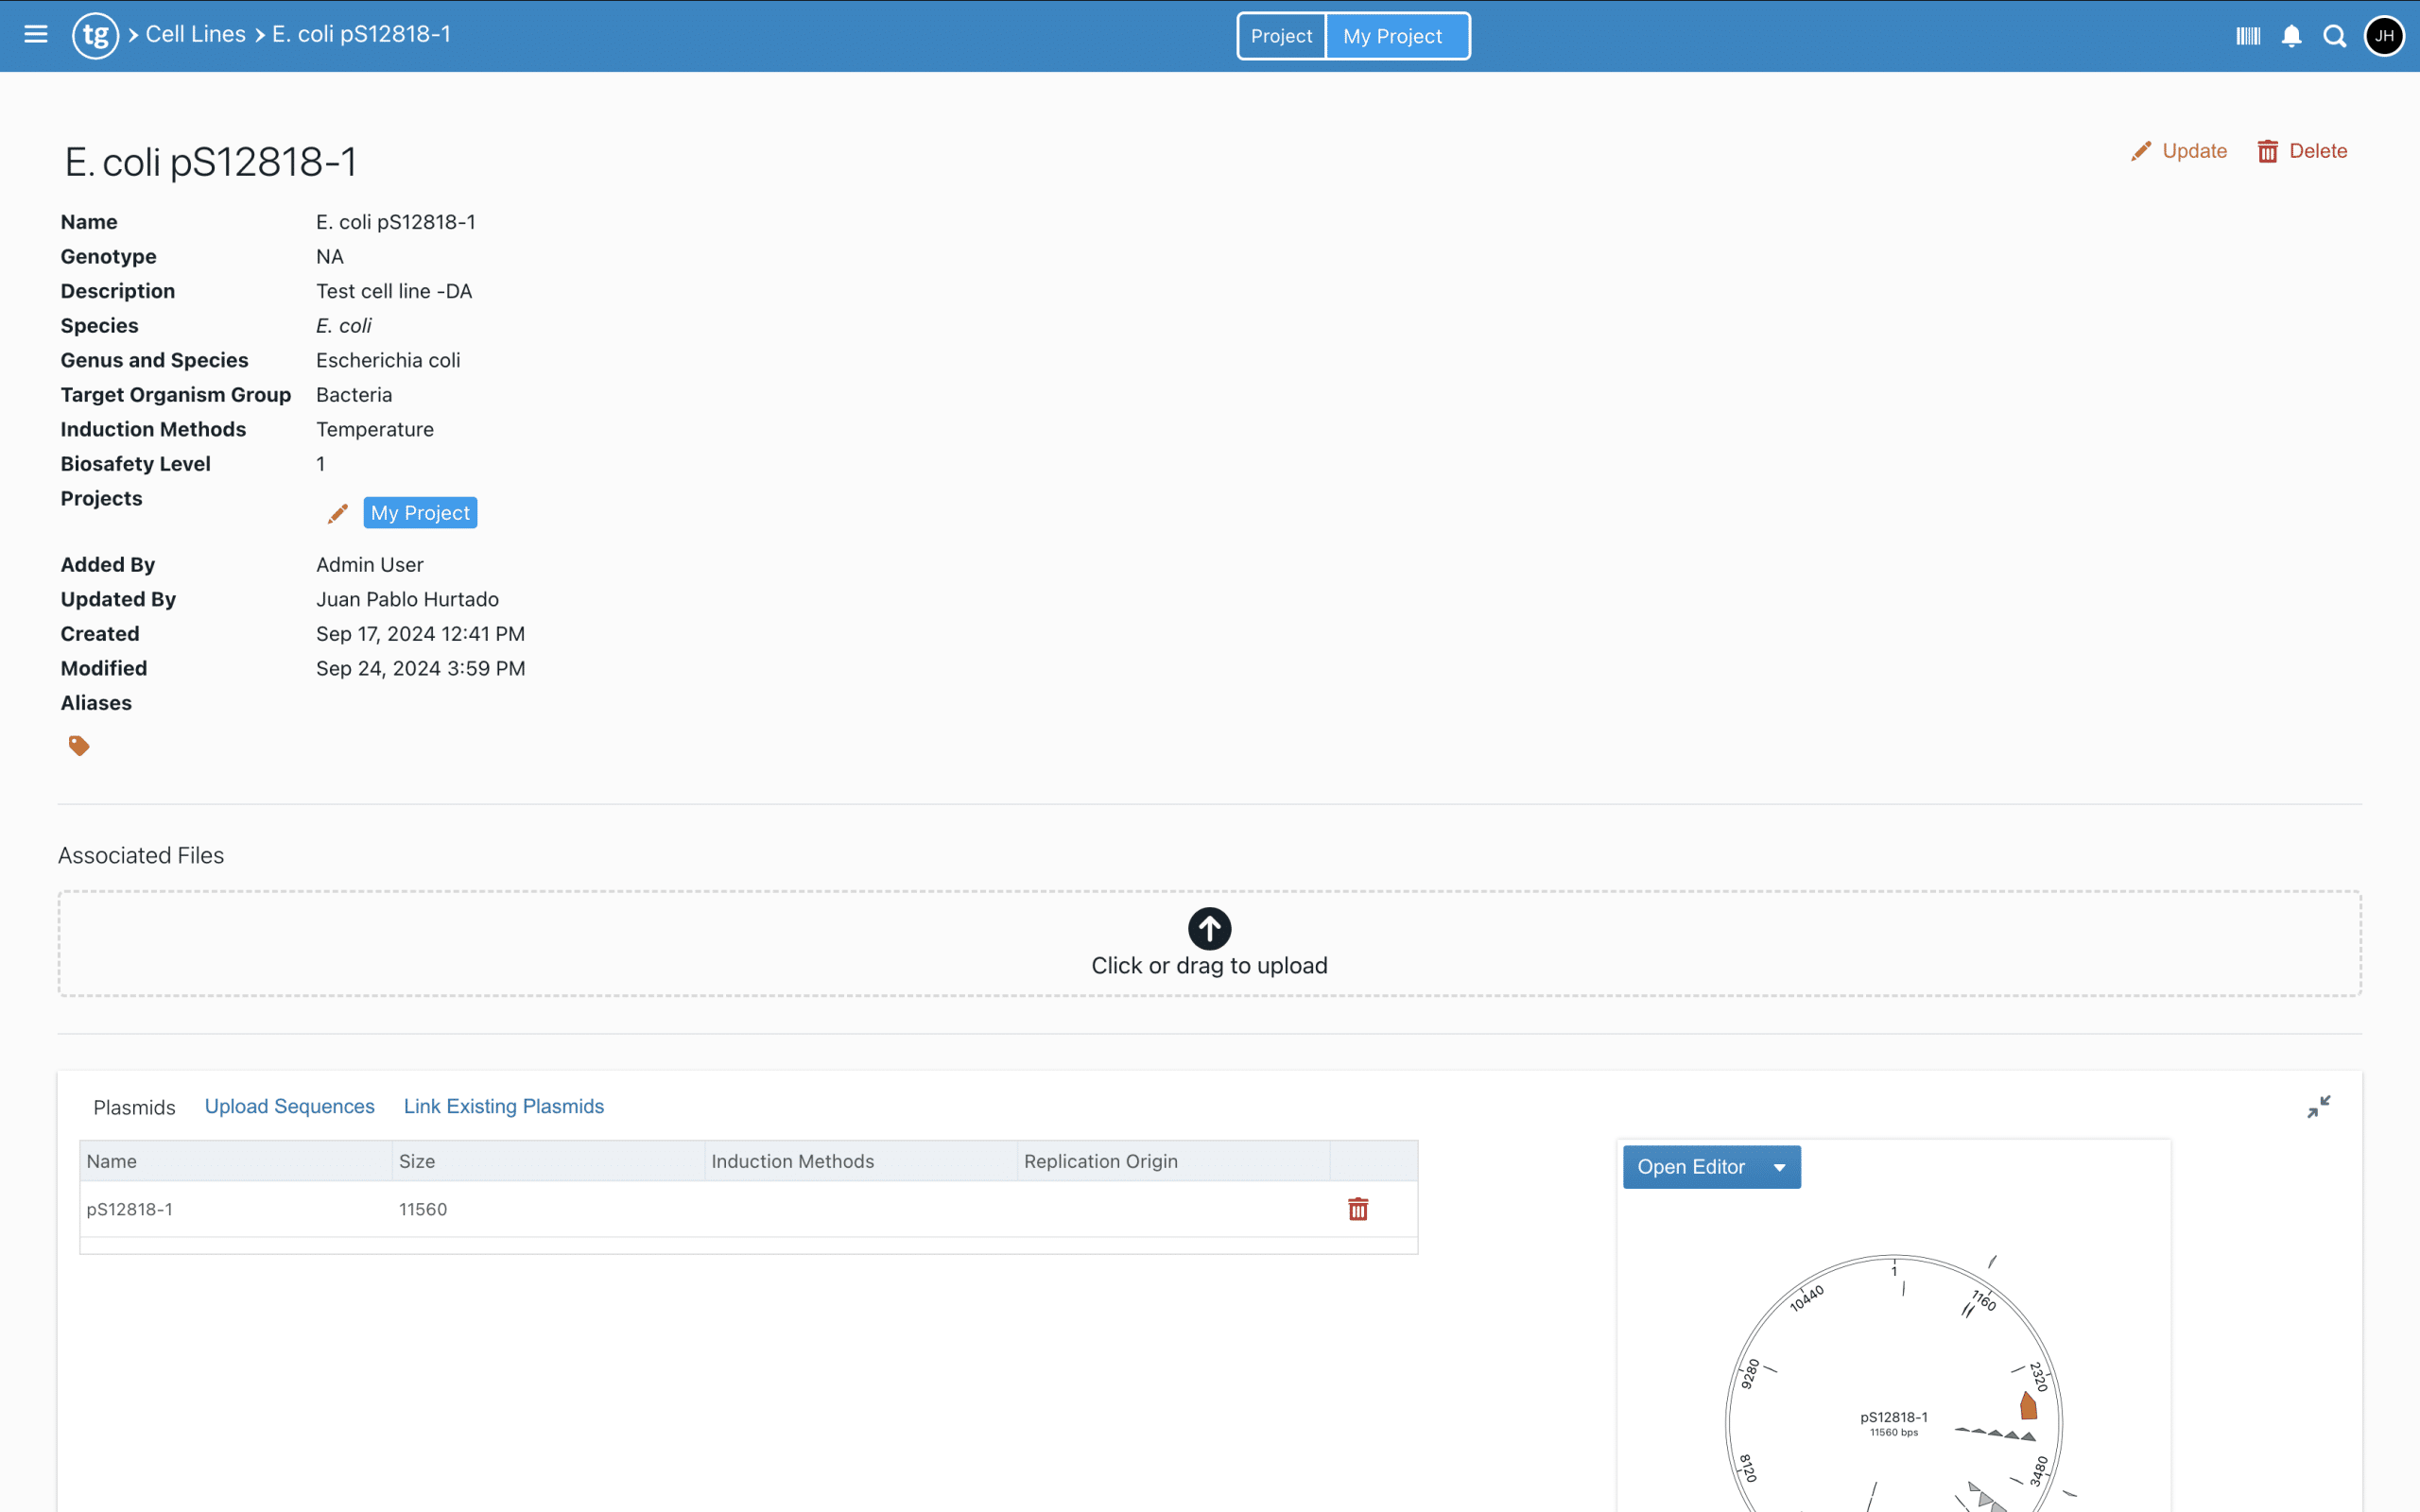The image size is (2420, 1512).
Task: Click the Project toggle in header
Action: (x=1281, y=36)
